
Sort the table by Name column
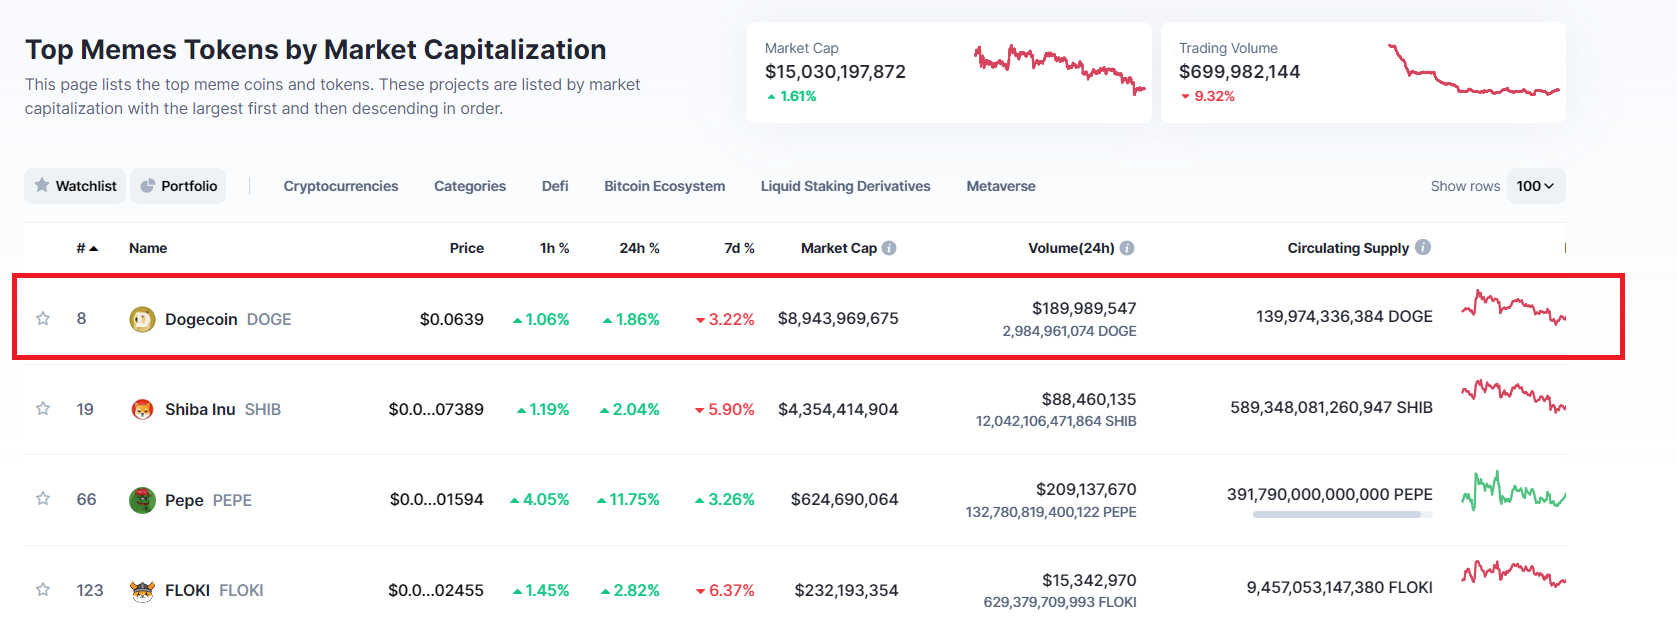(x=148, y=248)
